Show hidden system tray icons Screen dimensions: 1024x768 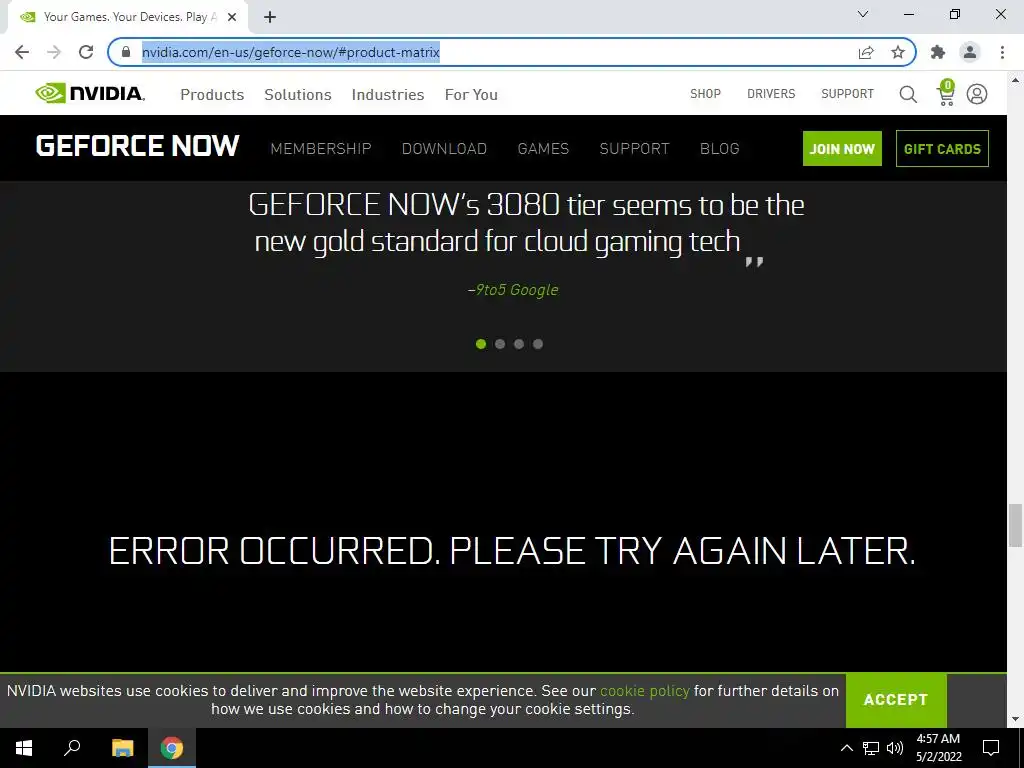[x=846, y=748]
